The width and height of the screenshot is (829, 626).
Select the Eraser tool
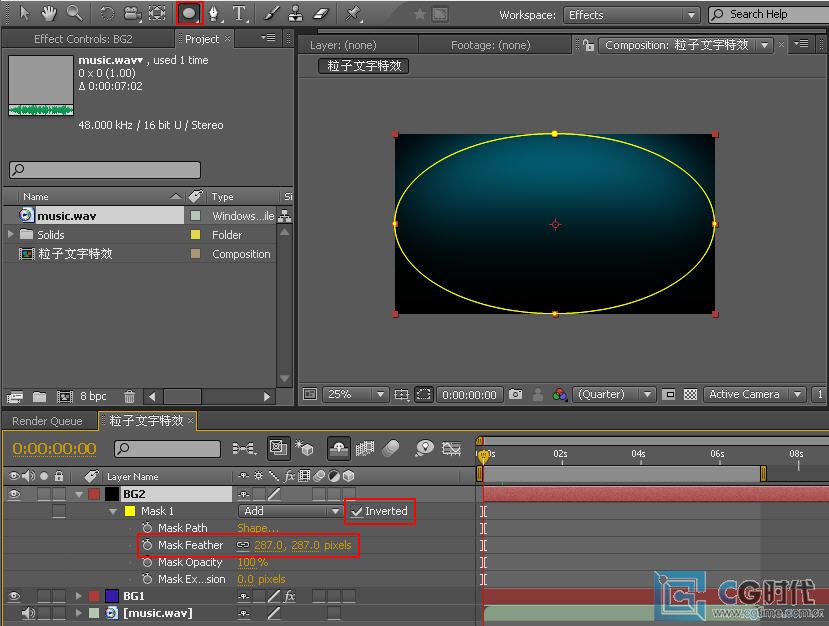[321, 13]
